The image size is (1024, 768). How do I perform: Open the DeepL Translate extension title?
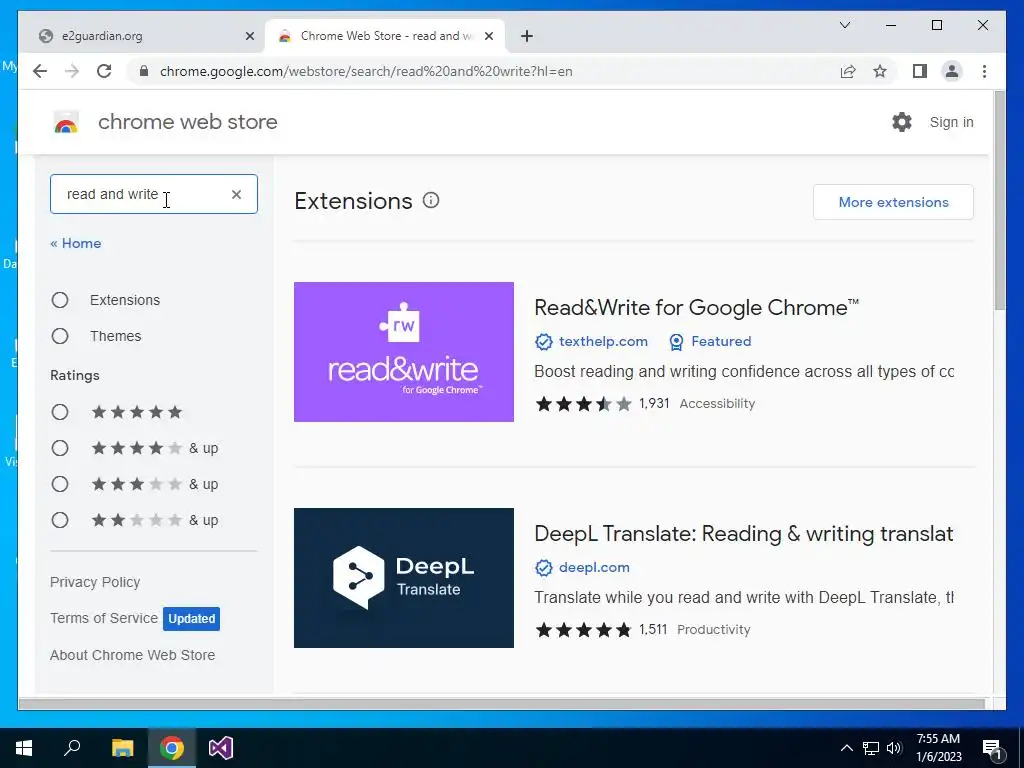(x=744, y=534)
